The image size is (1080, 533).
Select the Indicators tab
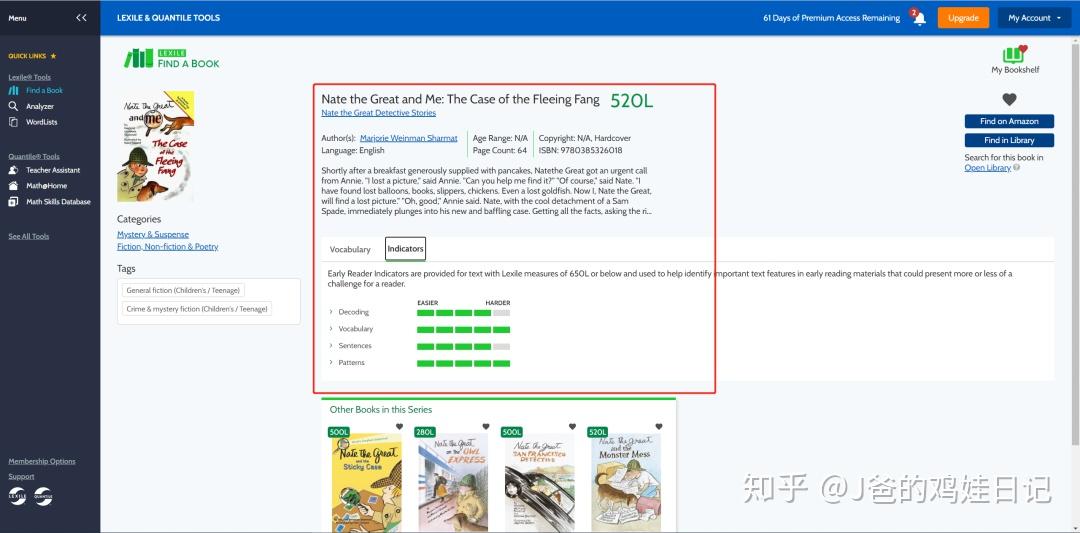pos(405,249)
